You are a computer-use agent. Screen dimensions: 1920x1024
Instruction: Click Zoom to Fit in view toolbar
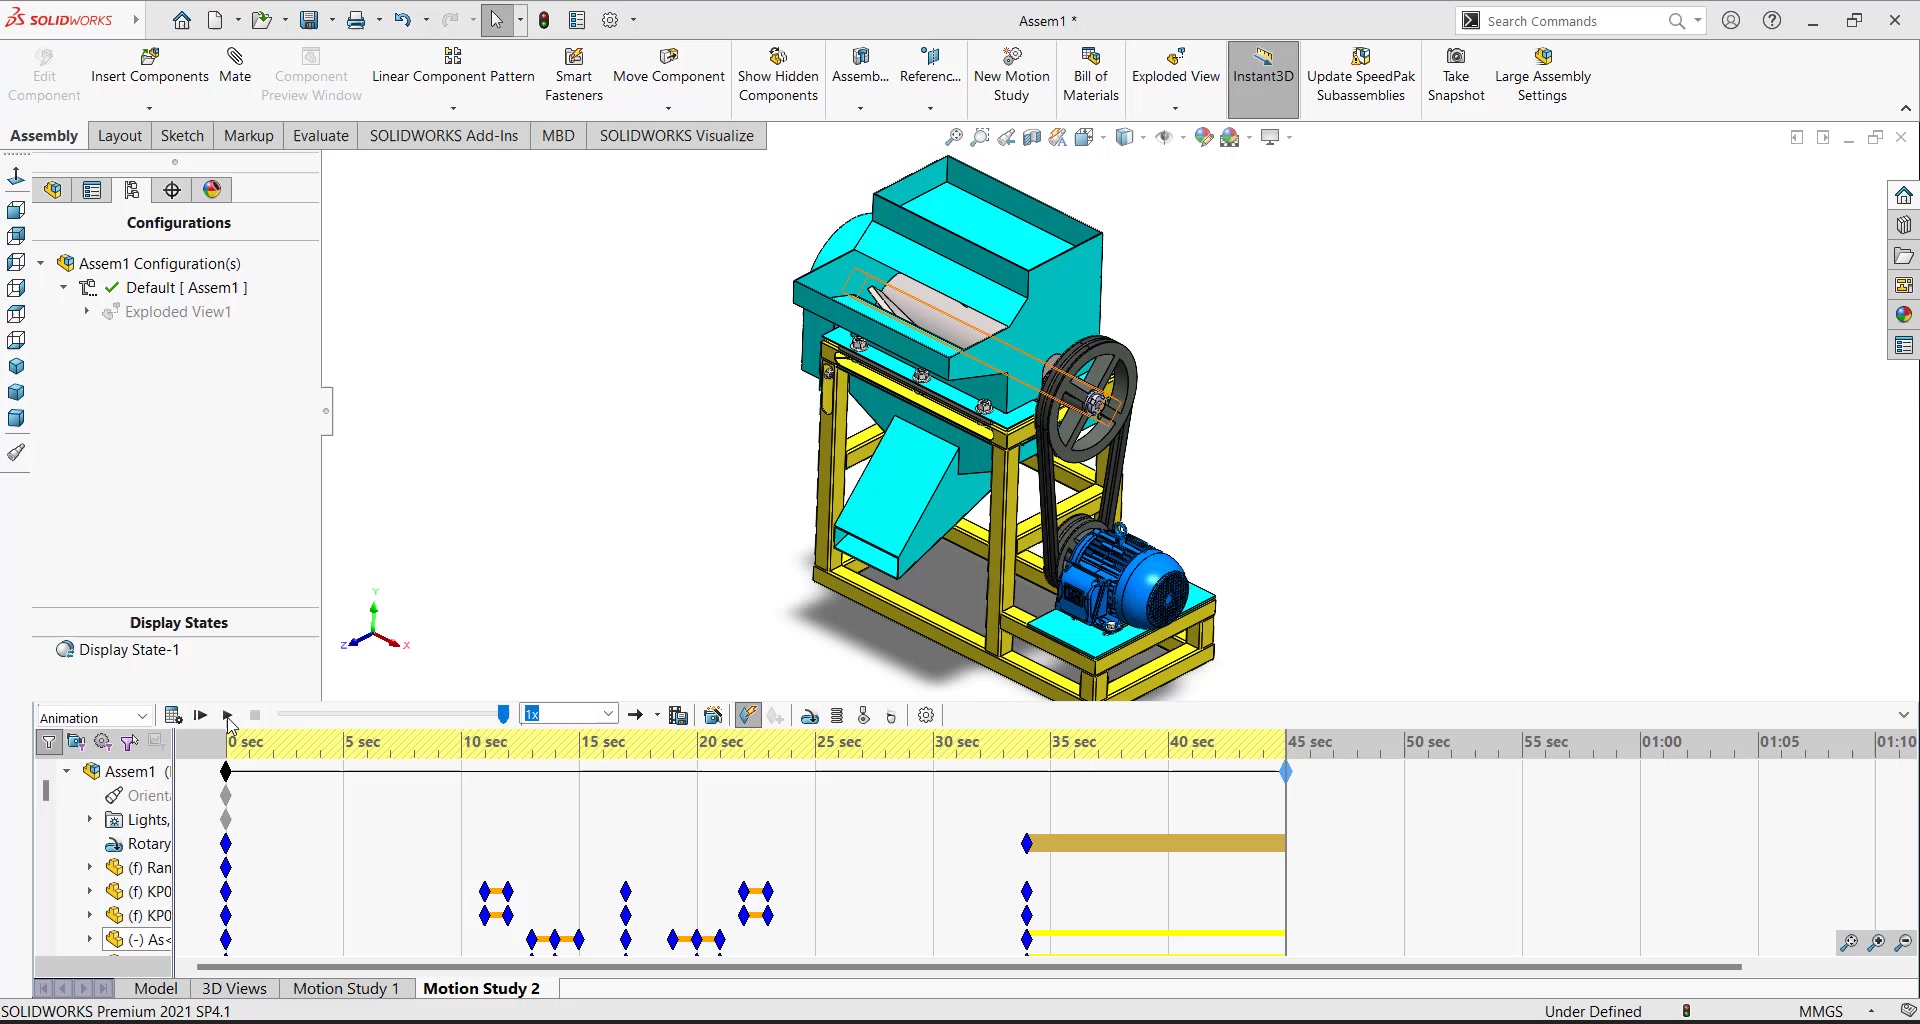pos(954,137)
